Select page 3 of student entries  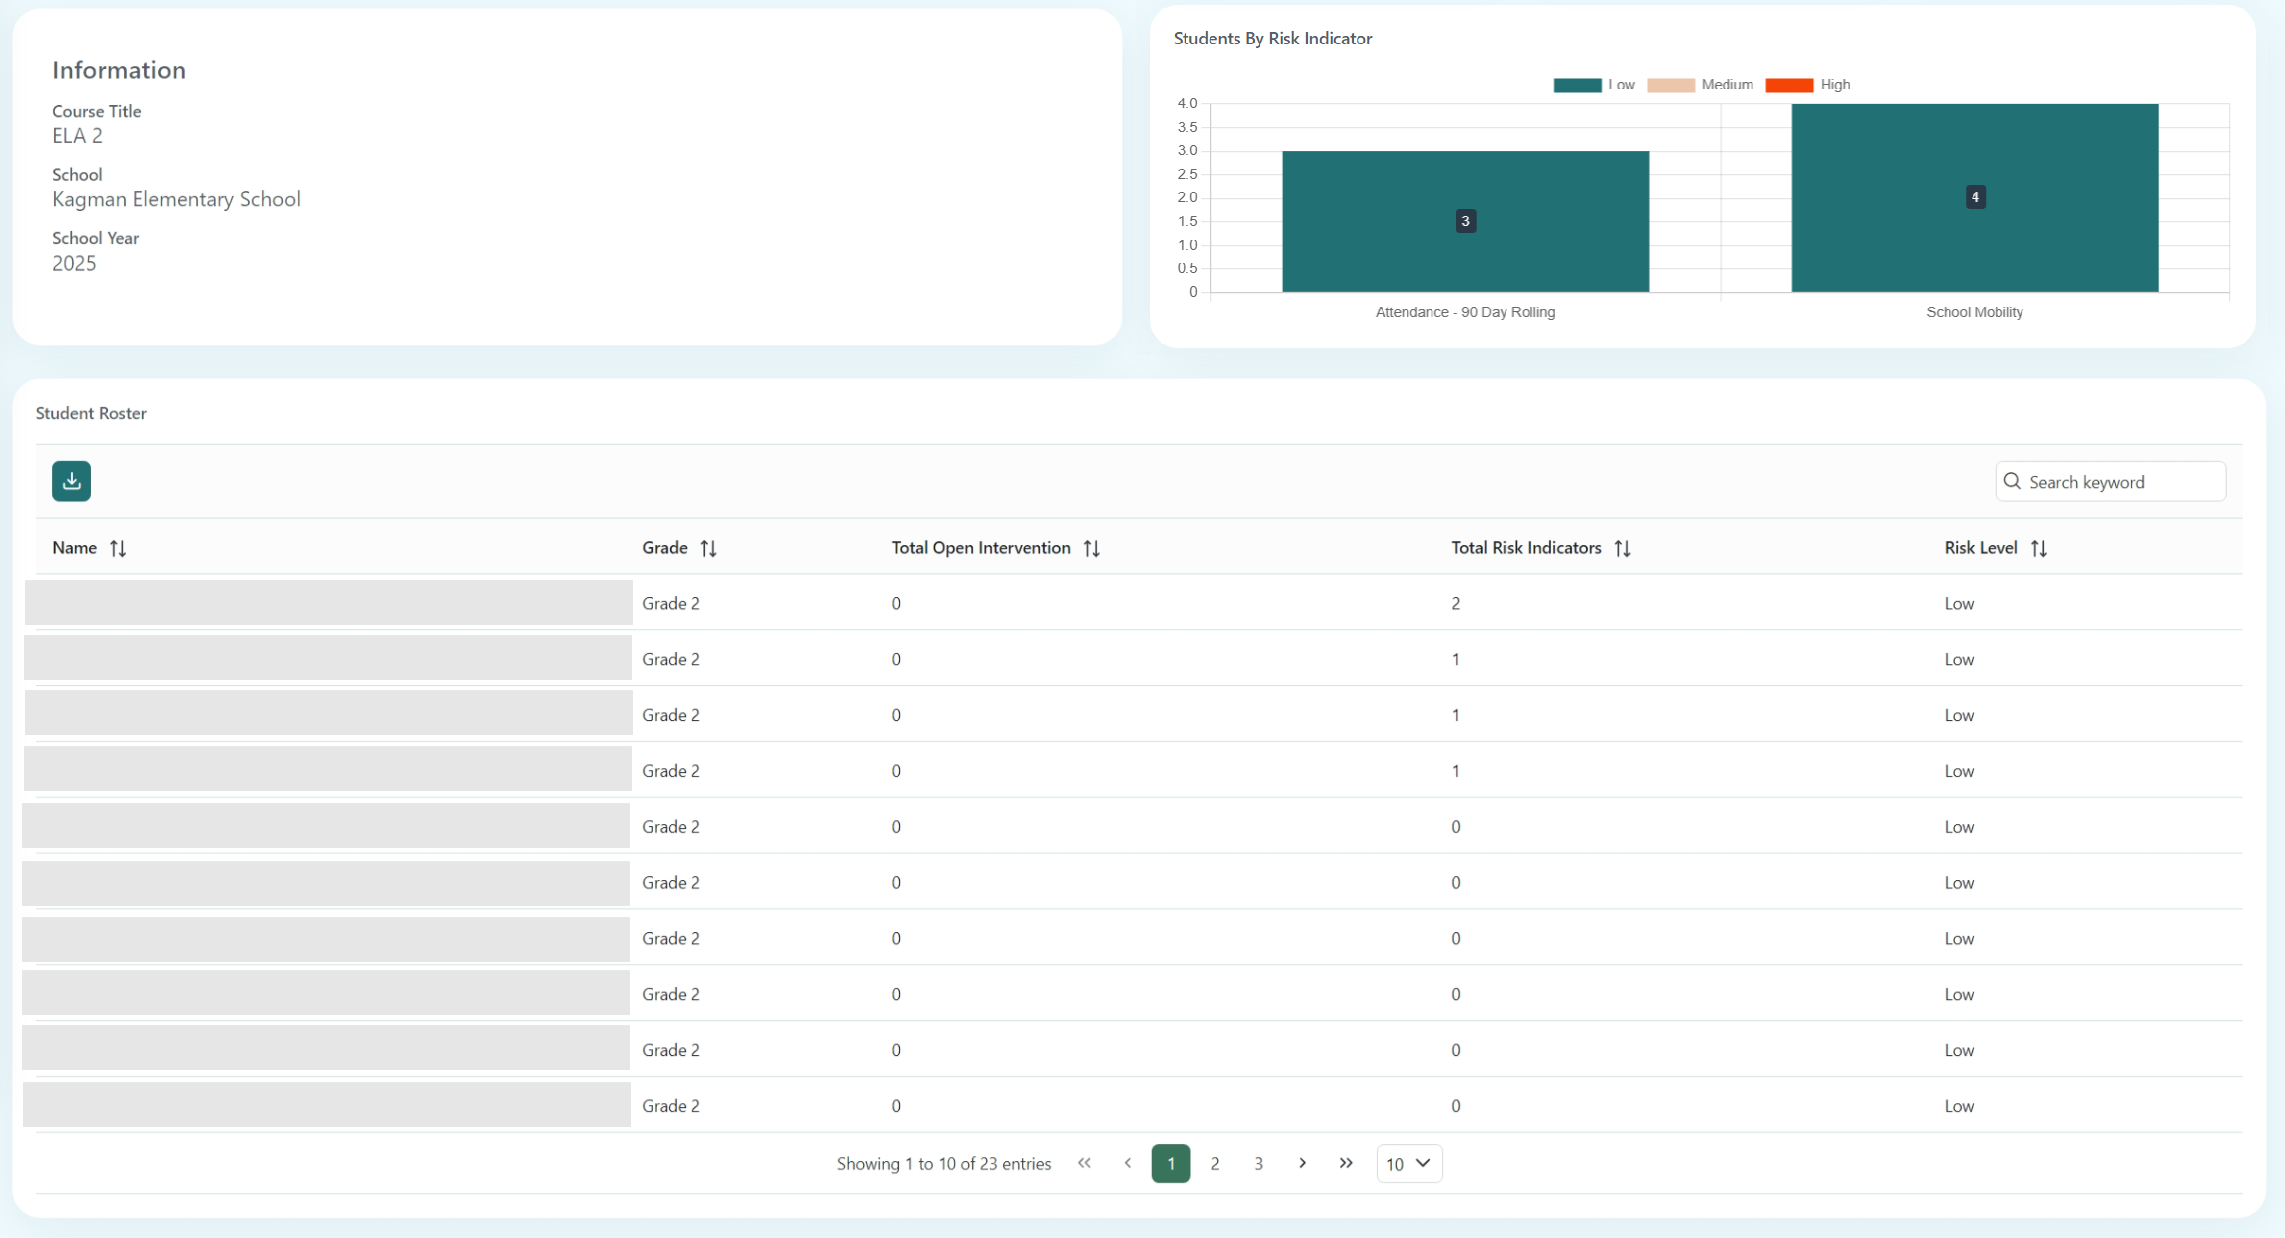(1259, 1163)
